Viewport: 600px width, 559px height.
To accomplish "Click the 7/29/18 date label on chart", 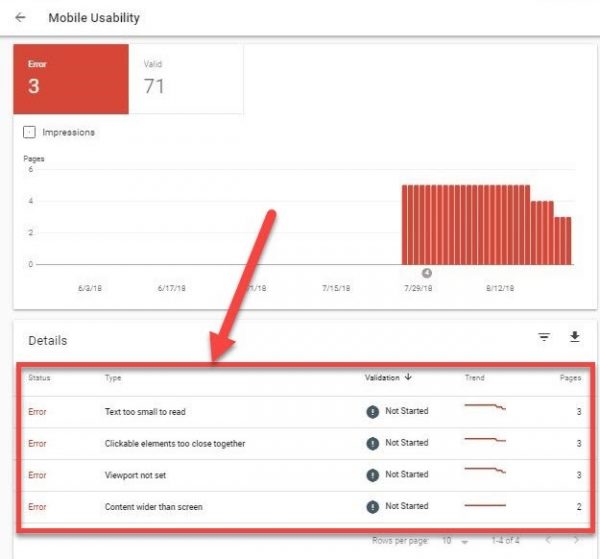I will (418, 288).
